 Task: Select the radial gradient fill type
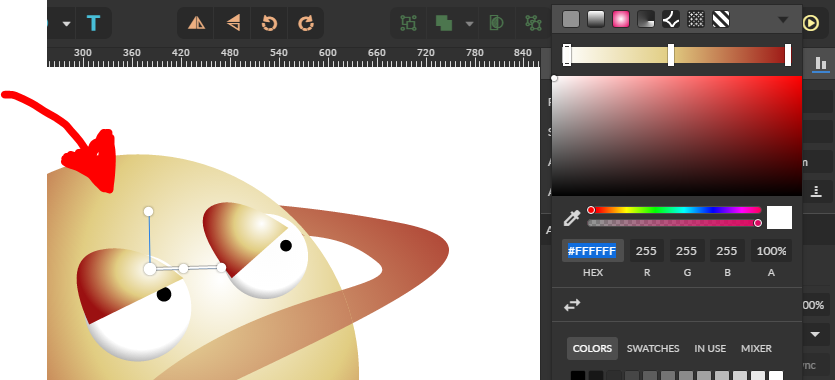pos(621,20)
